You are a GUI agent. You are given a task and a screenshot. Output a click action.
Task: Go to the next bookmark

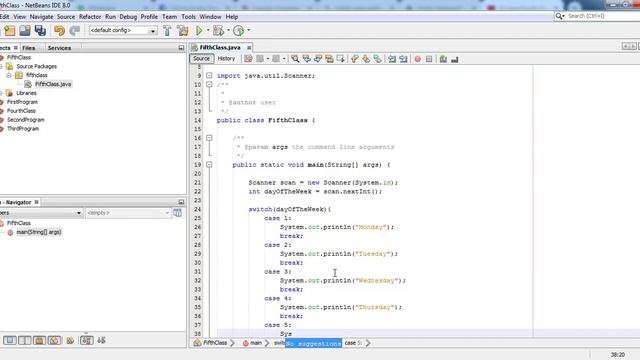(366, 59)
